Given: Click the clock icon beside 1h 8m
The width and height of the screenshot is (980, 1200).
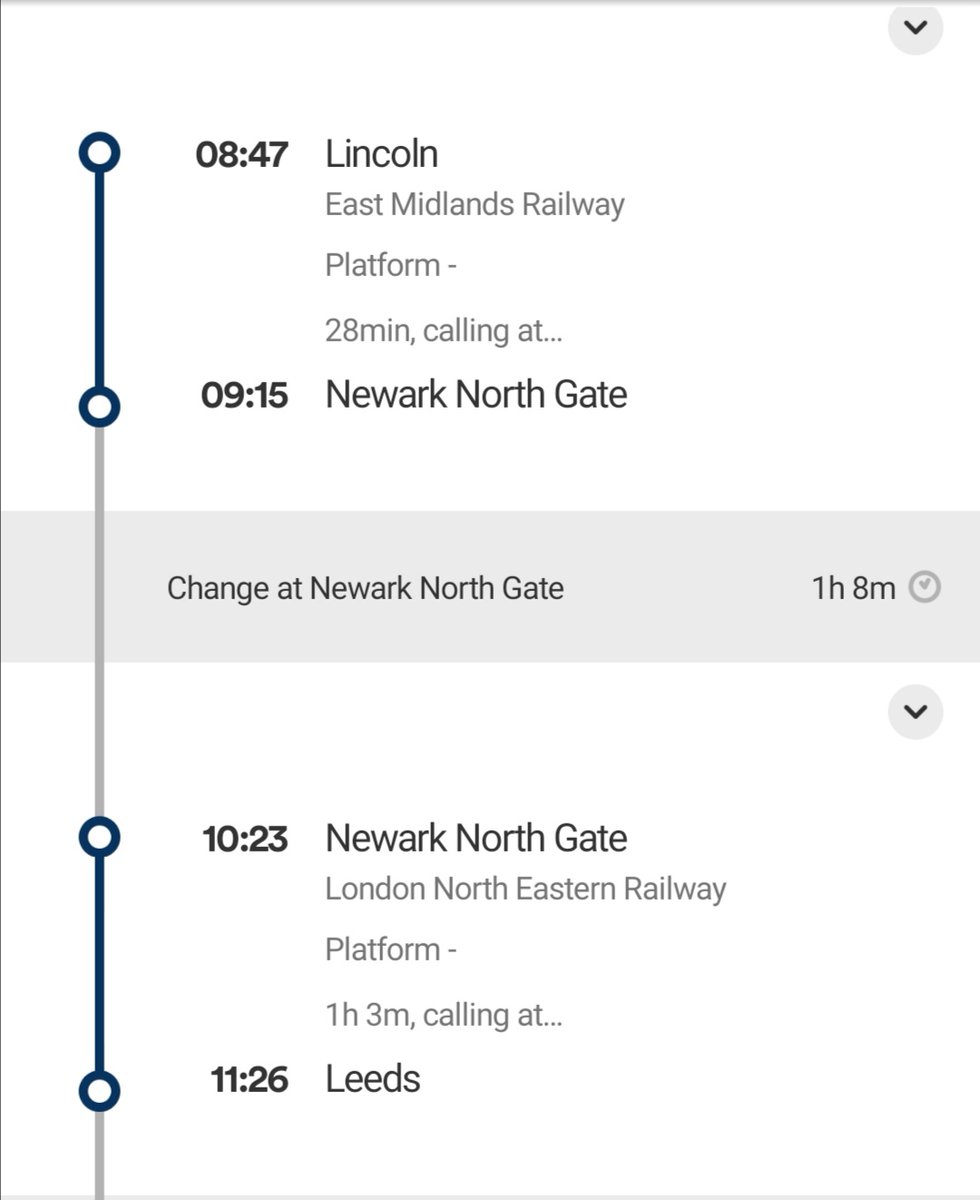Looking at the screenshot, I should coord(925,588).
